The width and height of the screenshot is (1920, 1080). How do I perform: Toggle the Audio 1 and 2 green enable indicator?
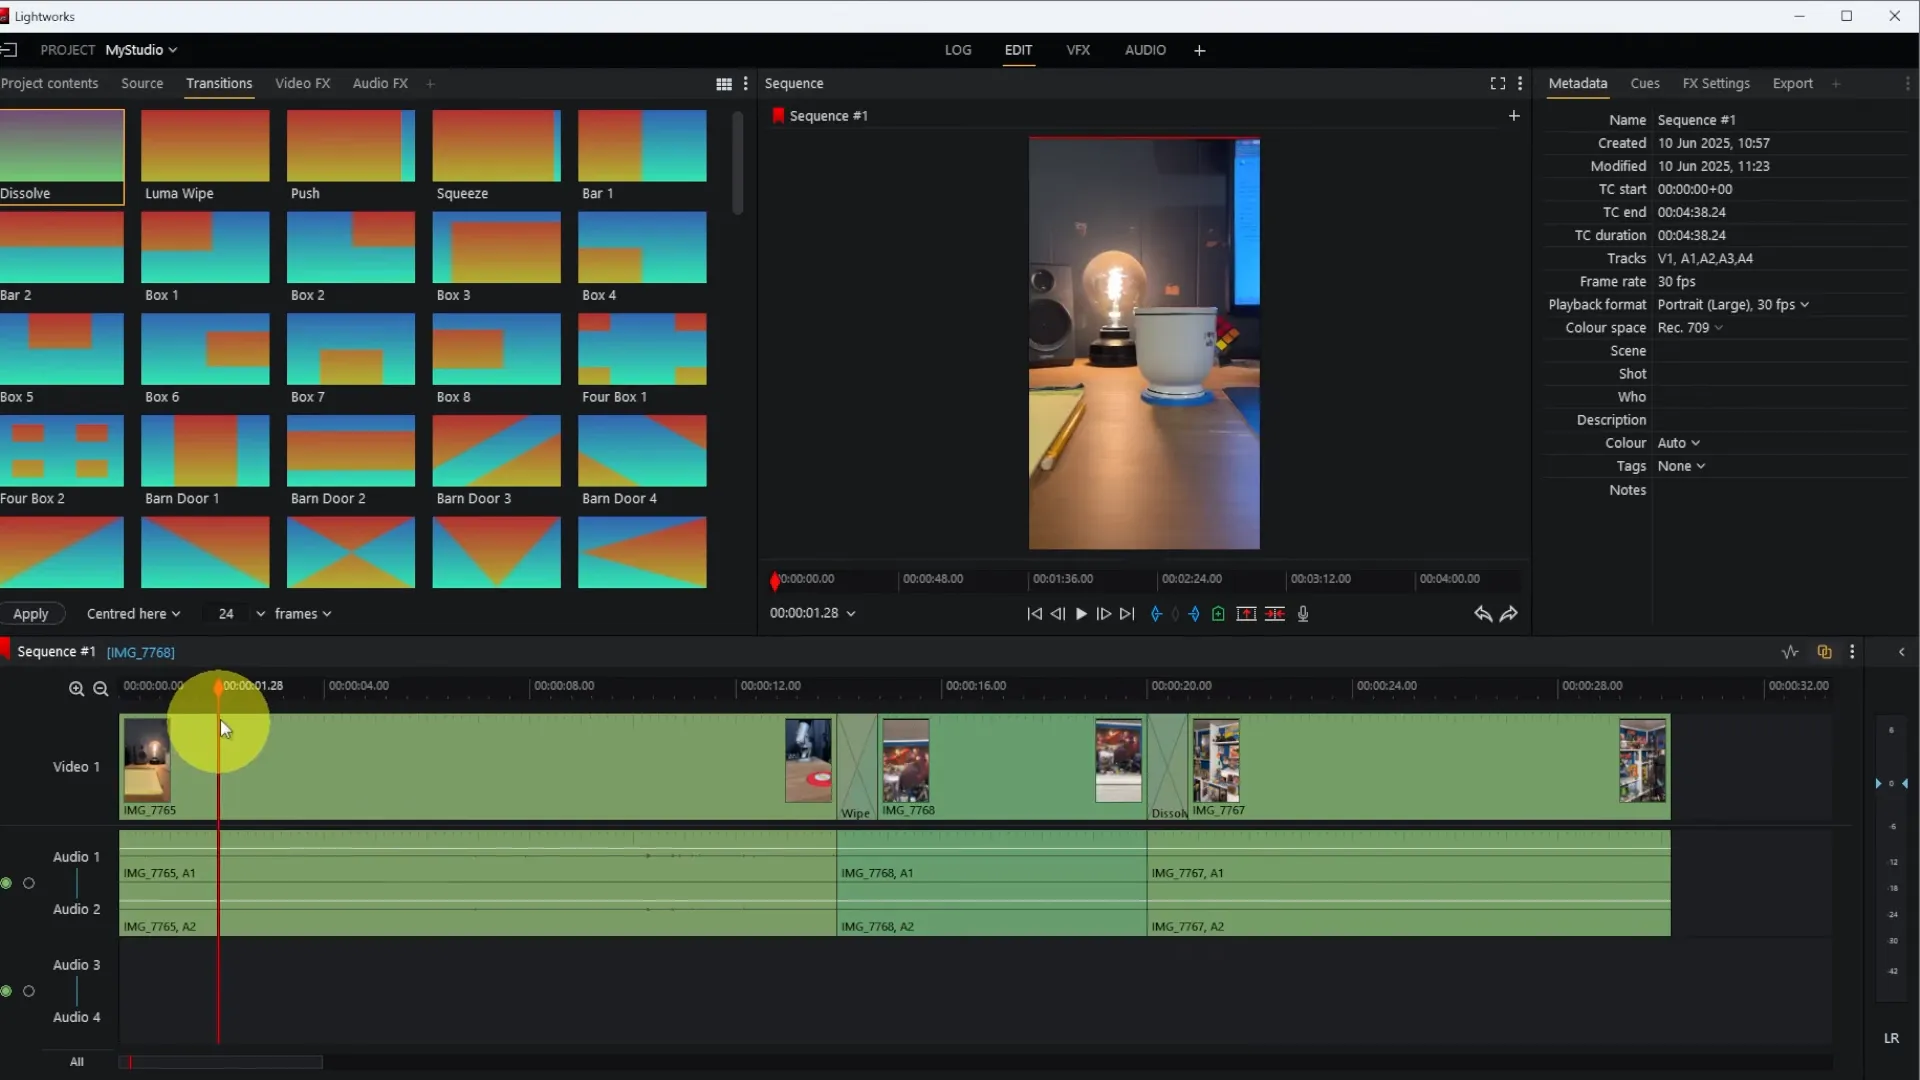click(7, 883)
